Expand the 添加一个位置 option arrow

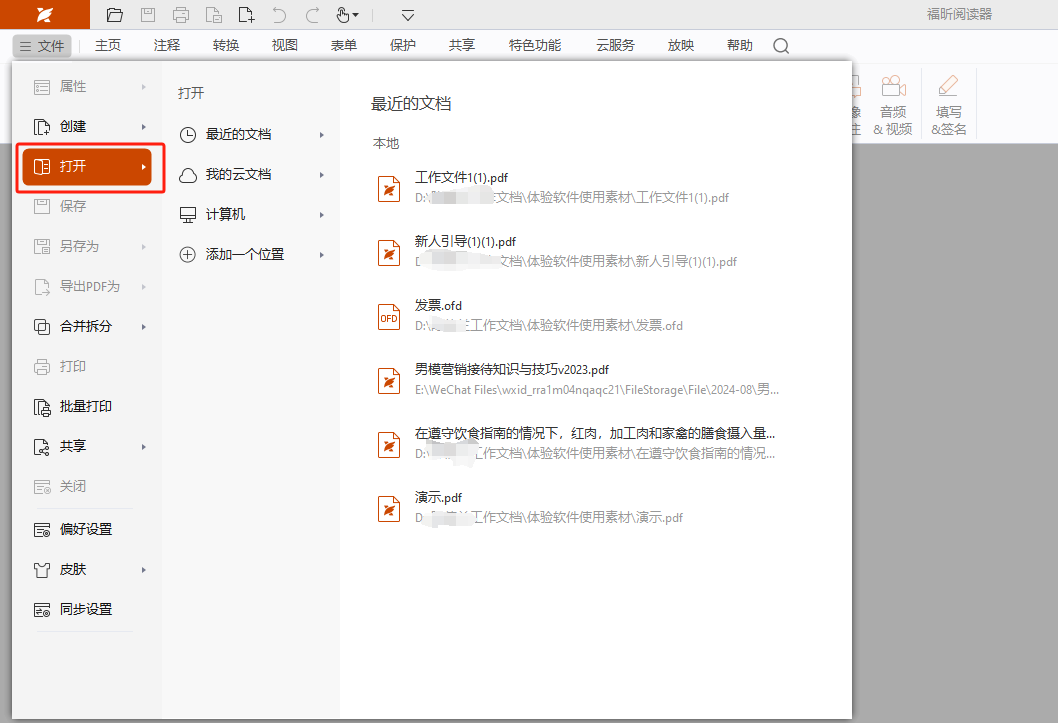pyautogui.click(x=322, y=255)
